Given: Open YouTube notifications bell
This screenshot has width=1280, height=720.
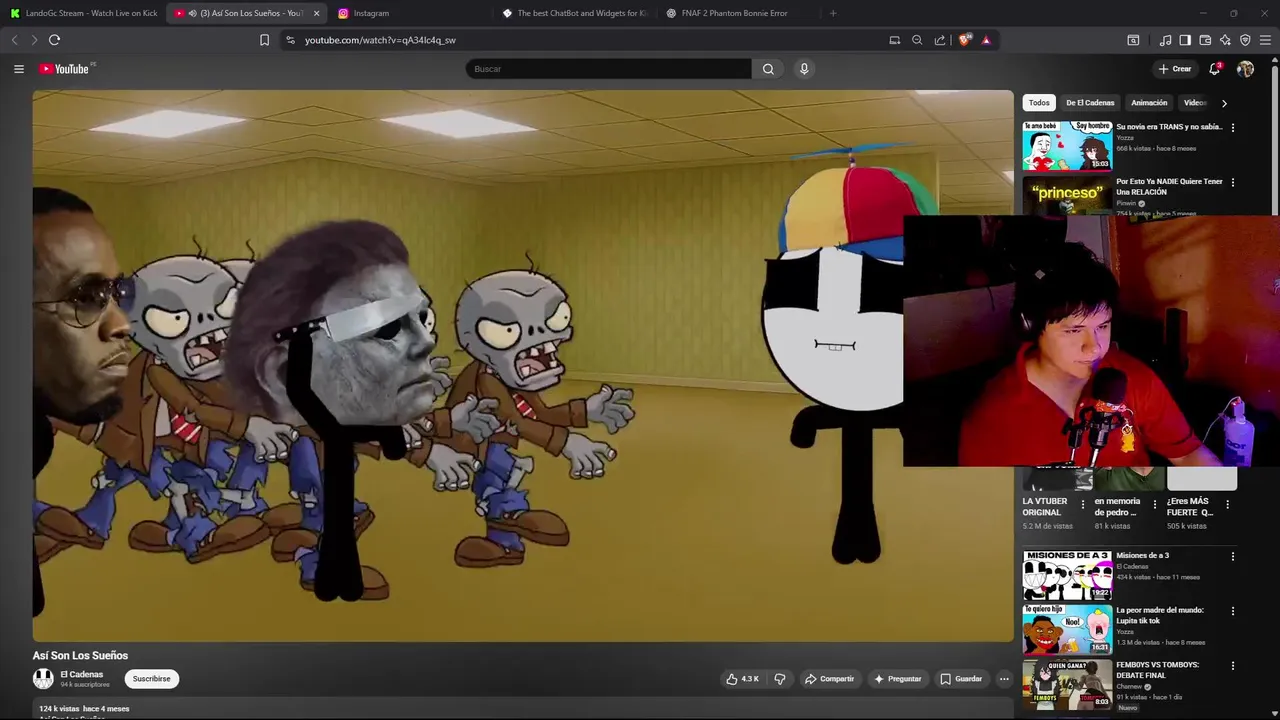Looking at the screenshot, I should (1214, 69).
